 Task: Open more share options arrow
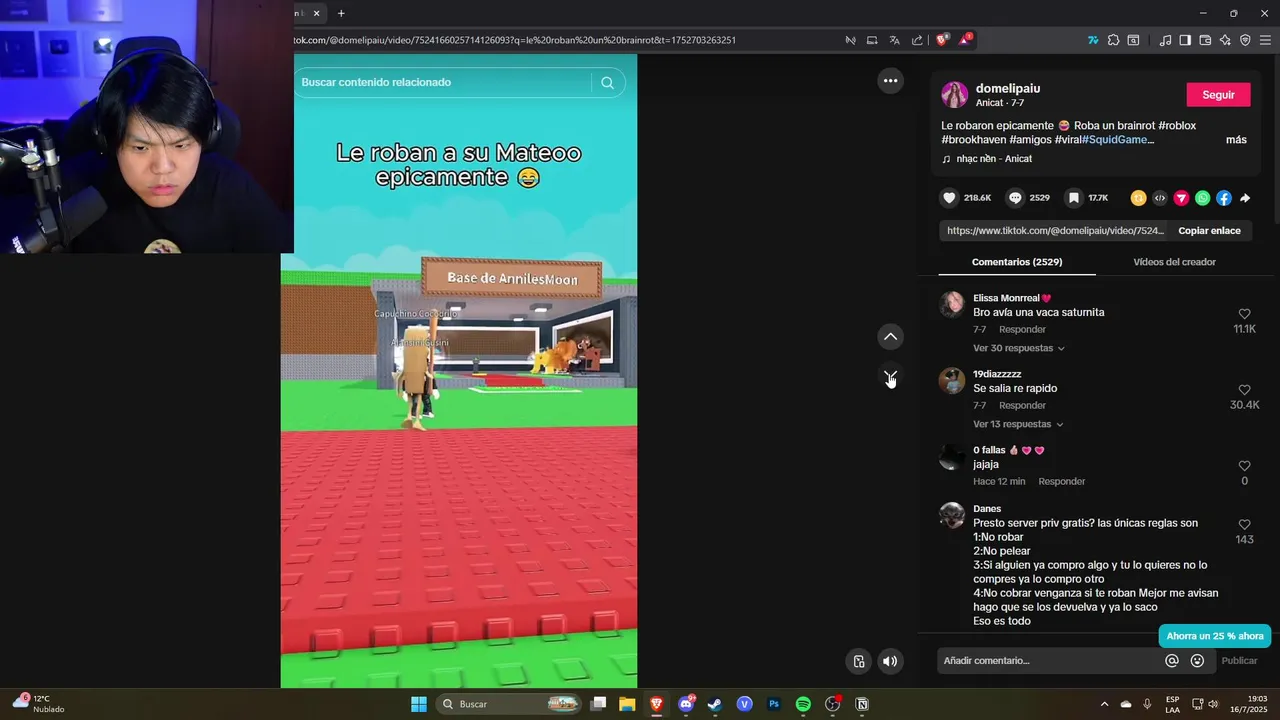[1245, 198]
